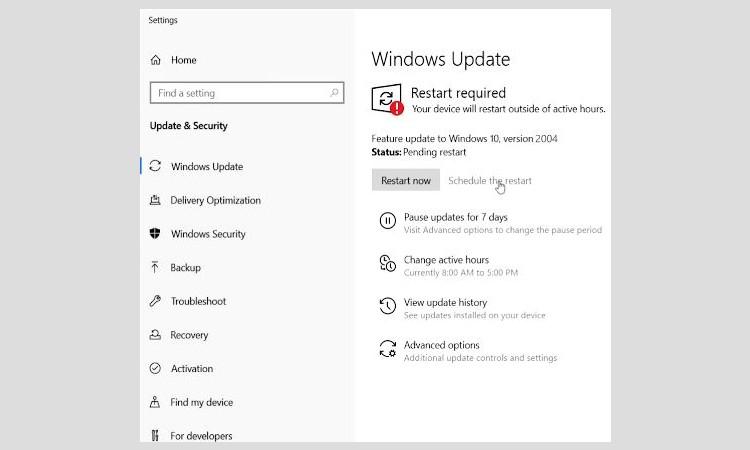Click the Home house icon
This screenshot has width=750, height=450.
tap(155, 60)
